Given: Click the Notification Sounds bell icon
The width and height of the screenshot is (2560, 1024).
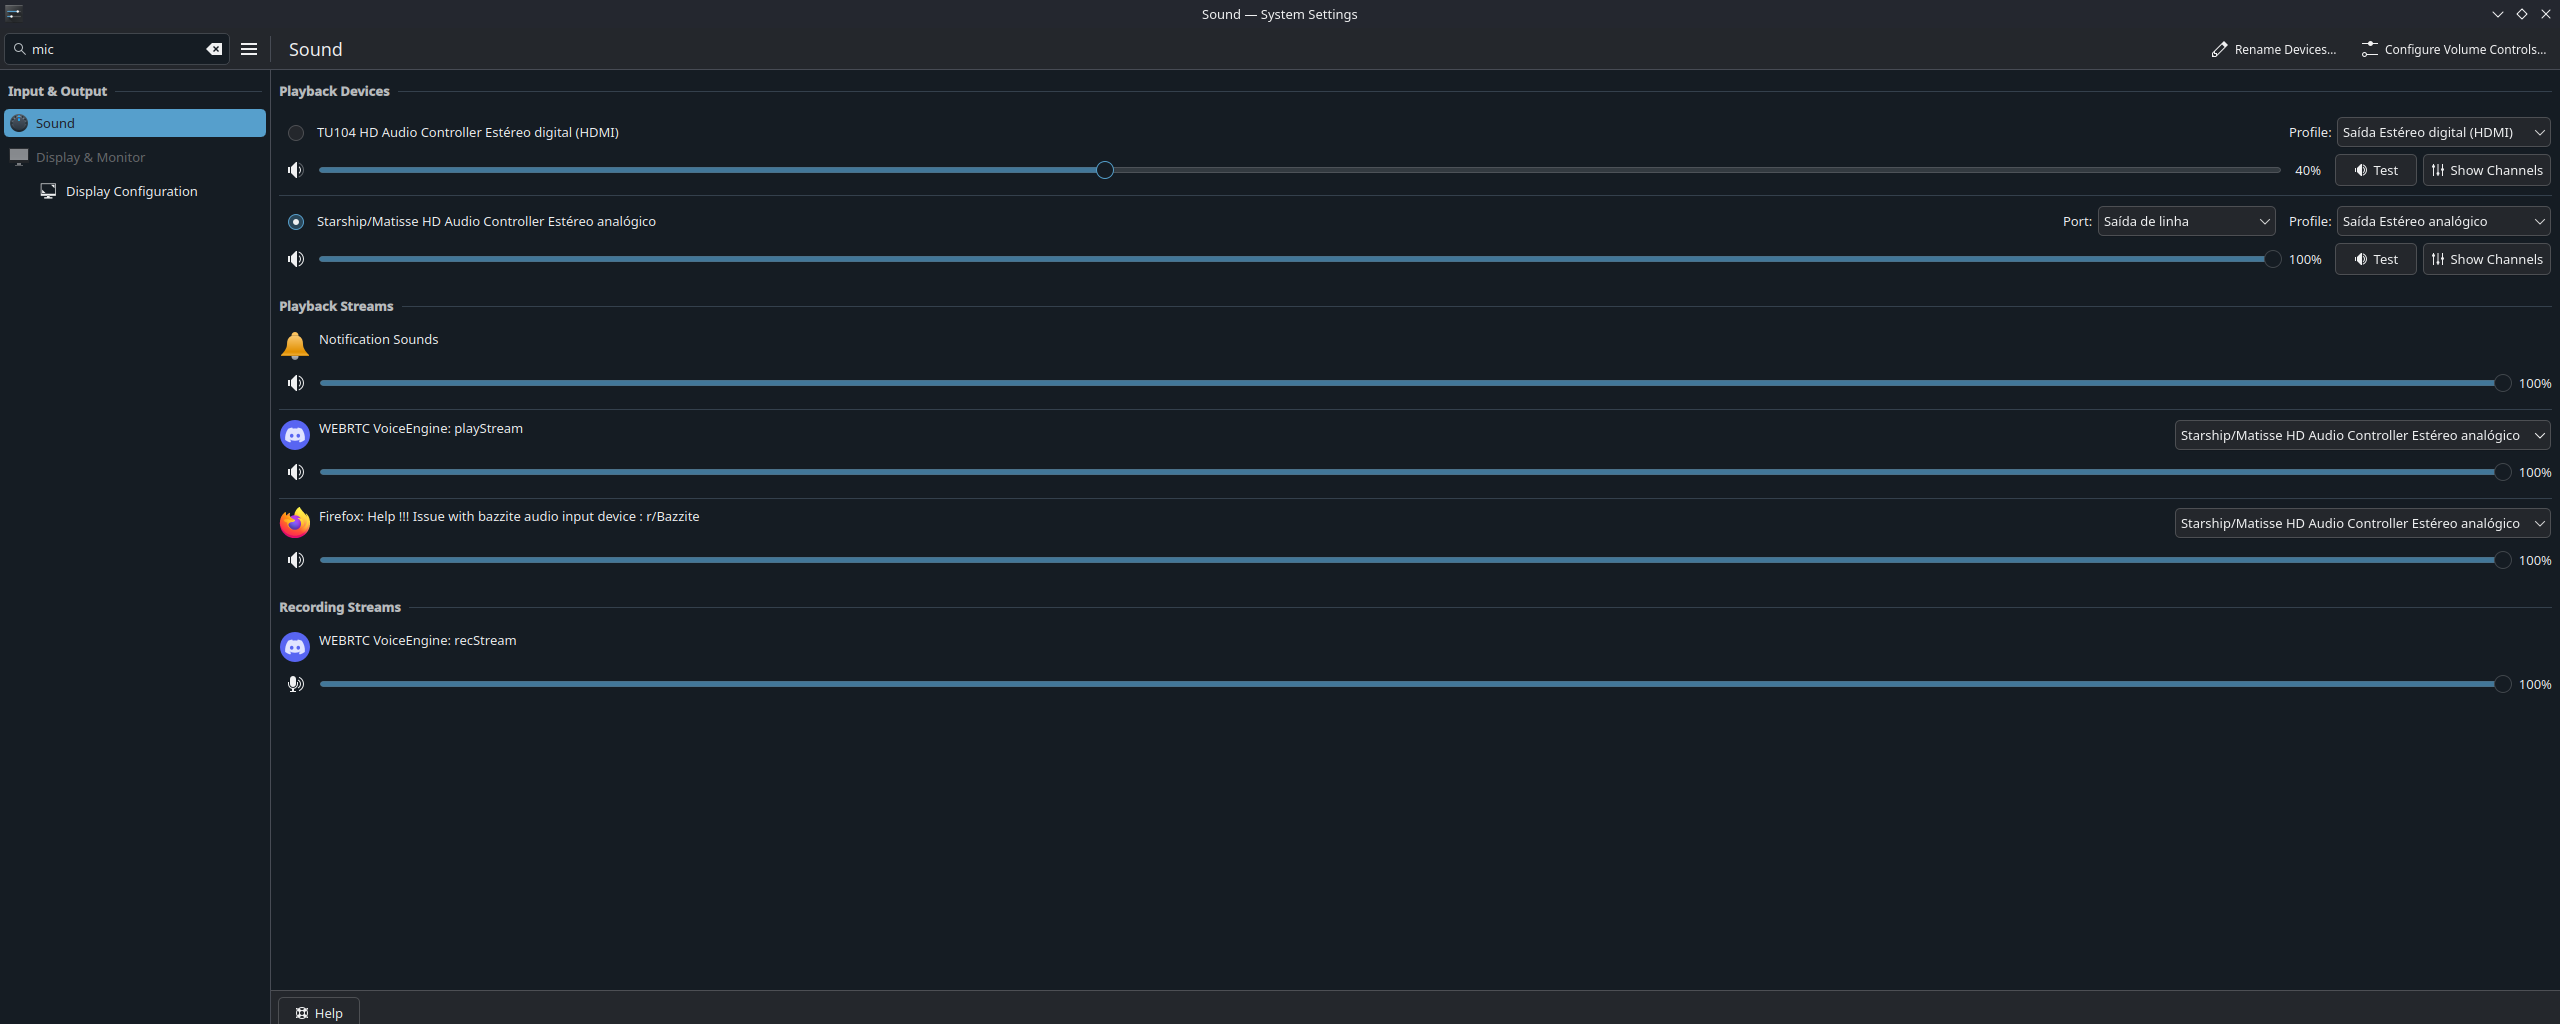Looking at the screenshot, I should point(295,345).
